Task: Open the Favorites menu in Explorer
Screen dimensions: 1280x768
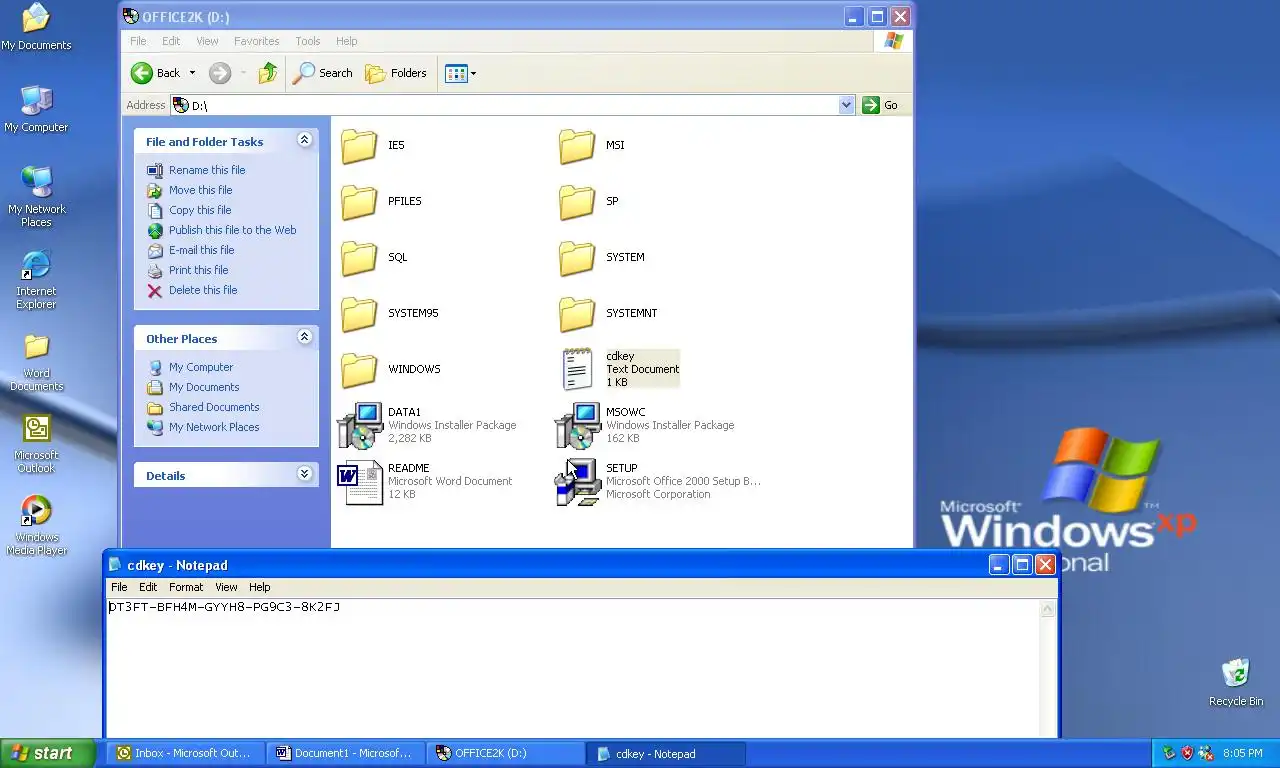Action: [257, 41]
